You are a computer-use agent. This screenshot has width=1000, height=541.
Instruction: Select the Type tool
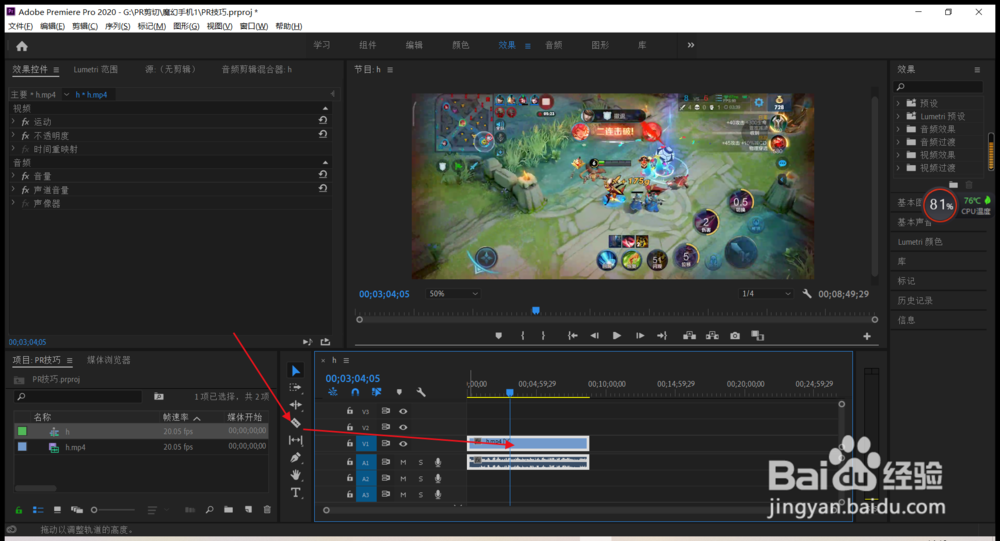click(x=295, y=493)
